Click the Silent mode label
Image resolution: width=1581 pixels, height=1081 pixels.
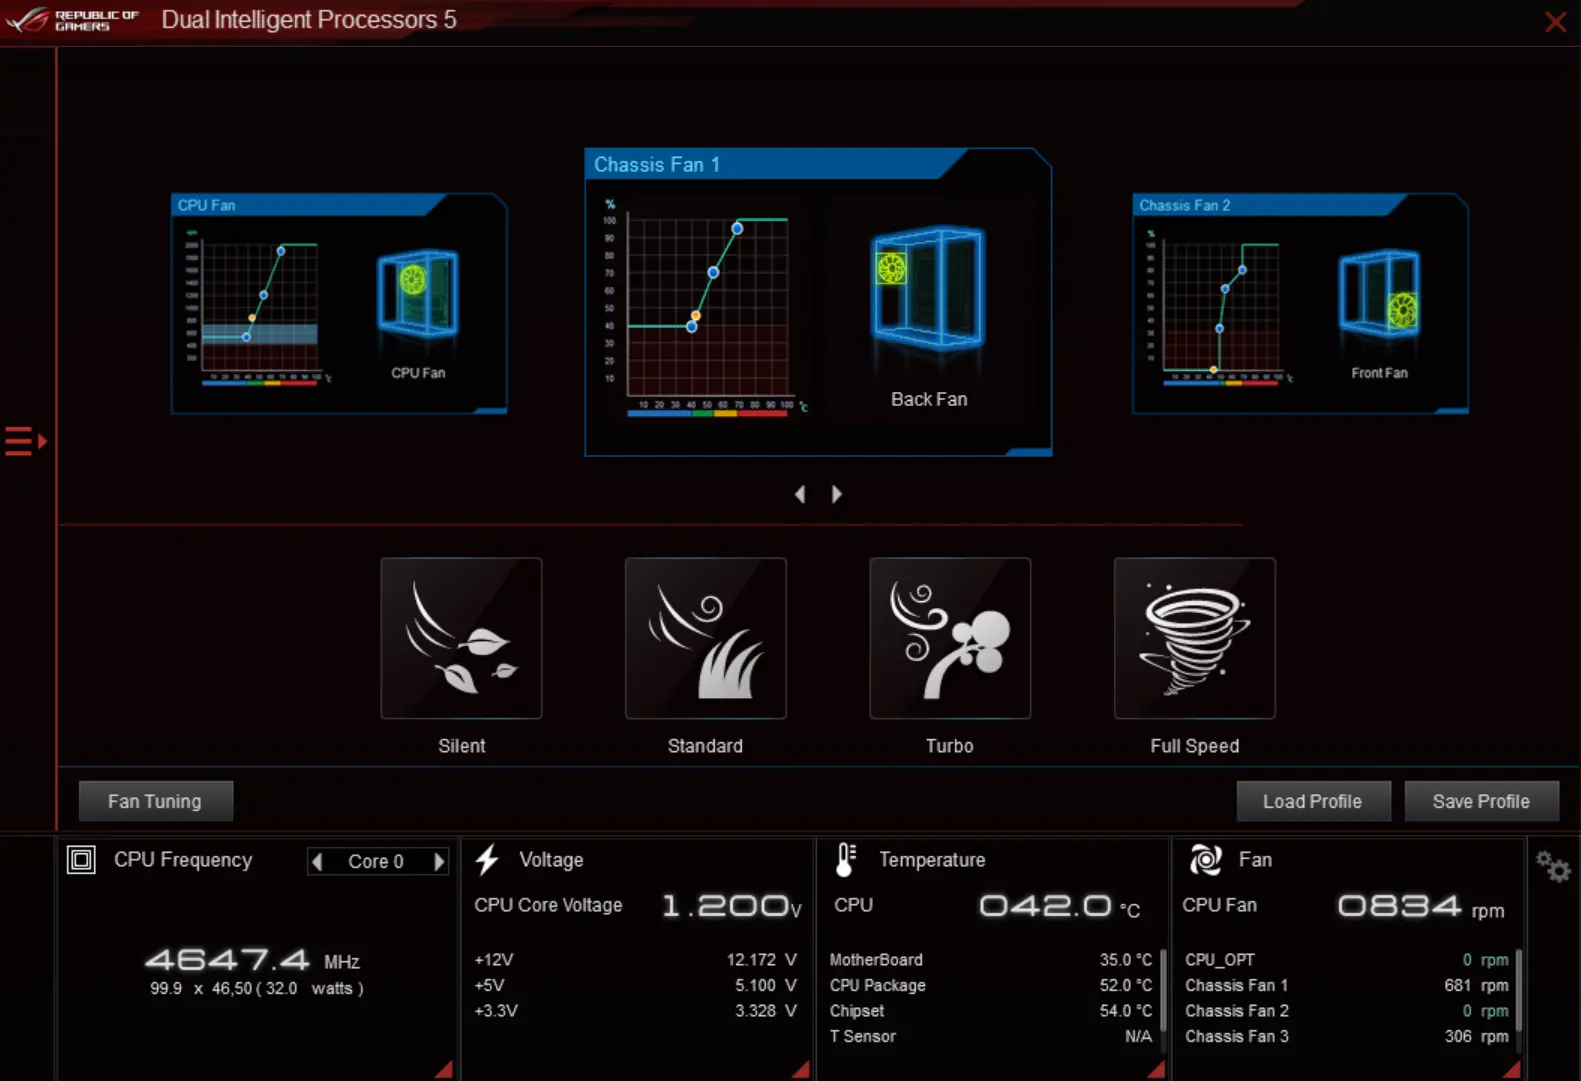click(462, 746)
